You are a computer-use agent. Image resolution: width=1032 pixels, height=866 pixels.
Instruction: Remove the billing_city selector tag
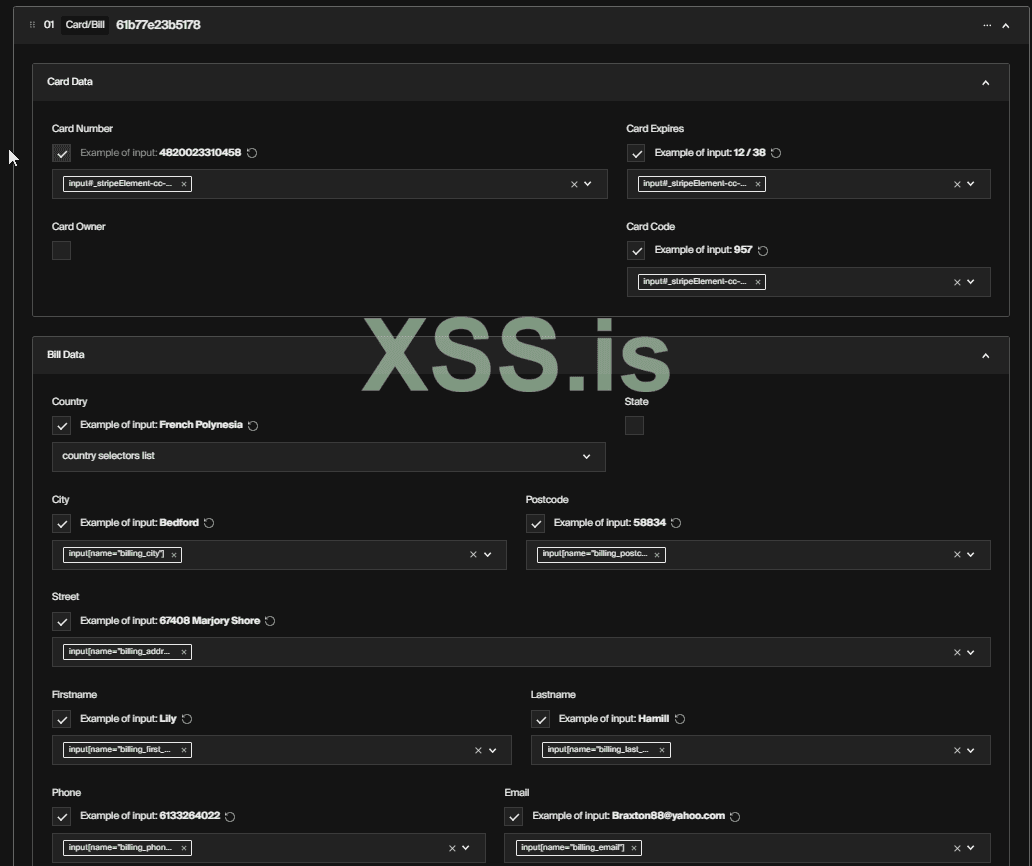174,555
